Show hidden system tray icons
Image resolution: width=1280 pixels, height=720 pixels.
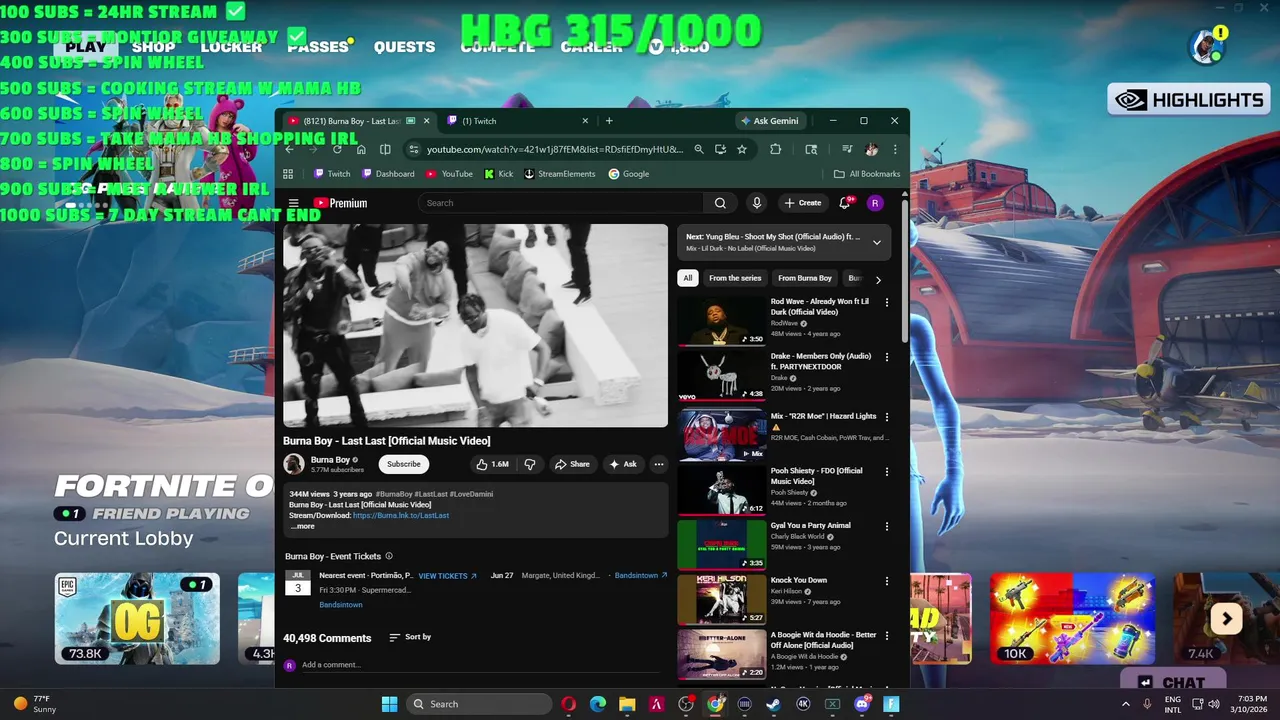click(1126, 704)
